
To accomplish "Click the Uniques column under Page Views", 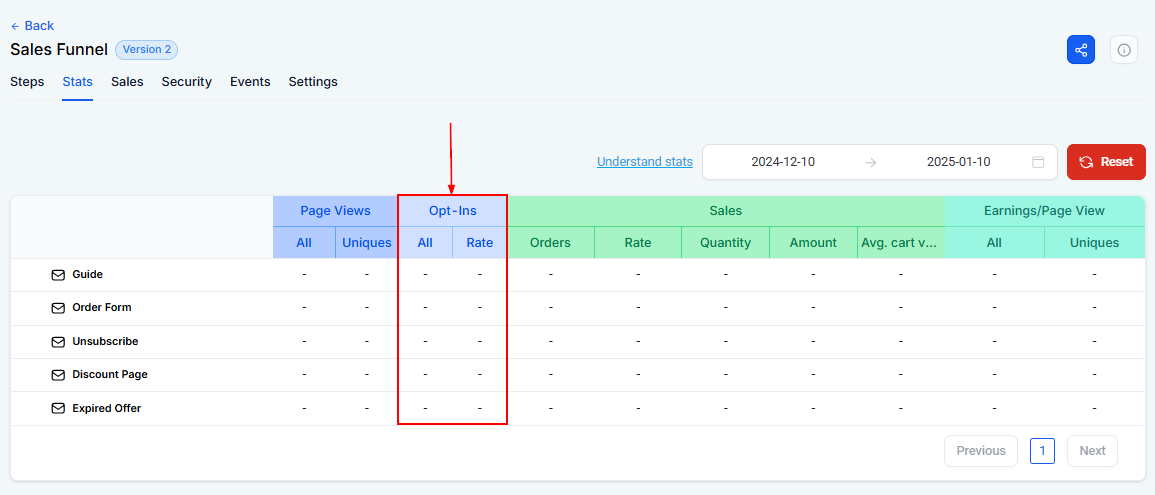I will click(367, 242).
